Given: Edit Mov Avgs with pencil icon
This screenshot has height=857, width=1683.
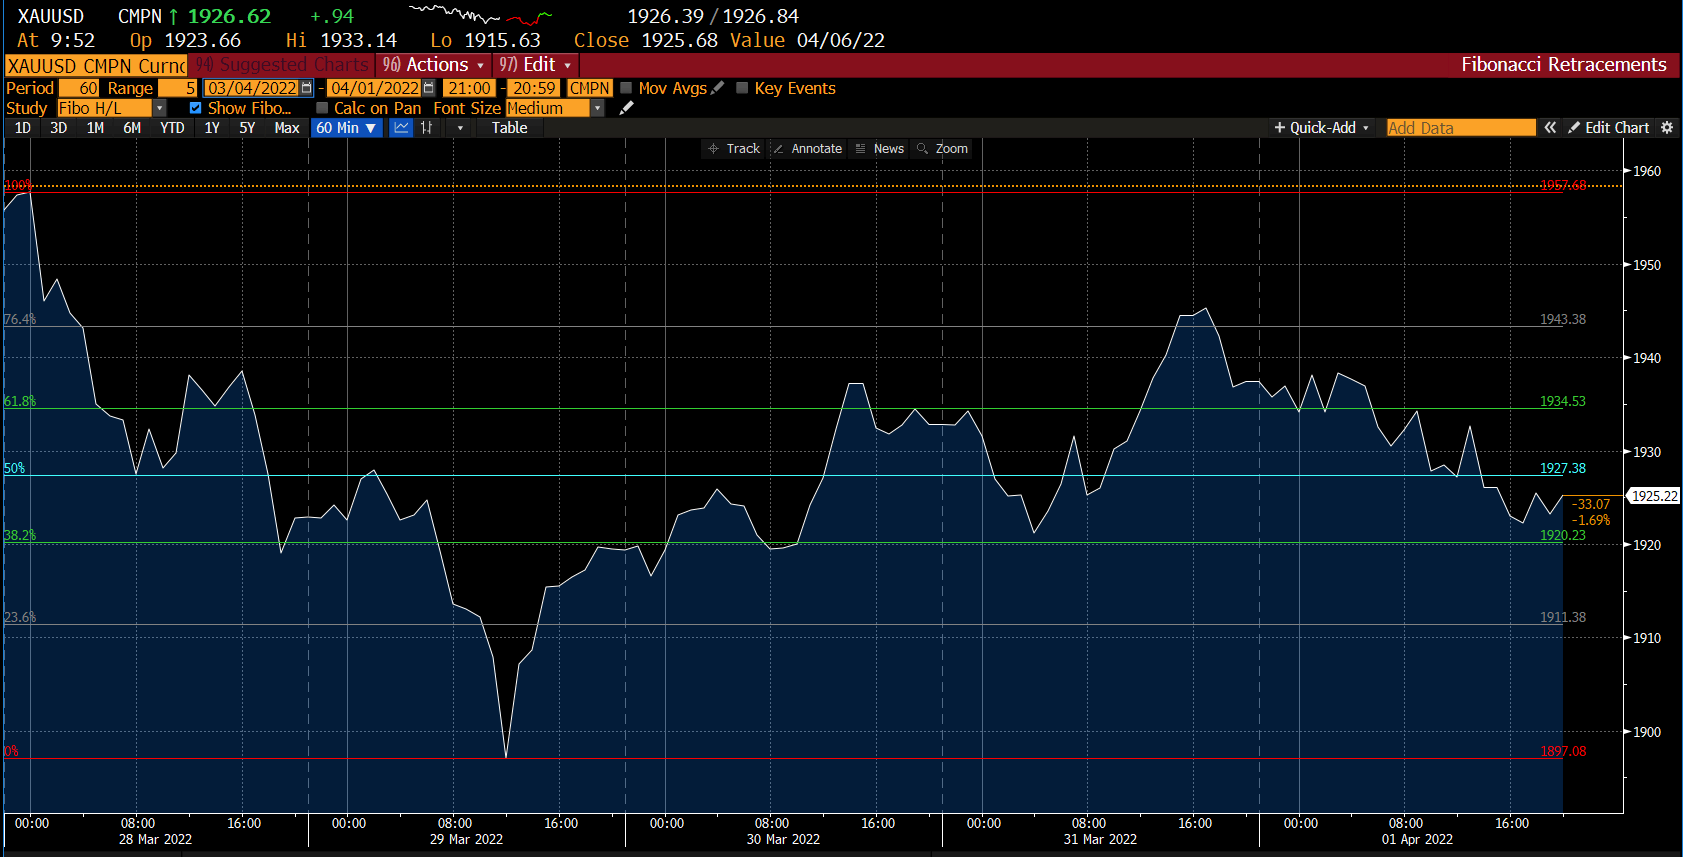Looking at the screenshot, I should tap(718, 88).
